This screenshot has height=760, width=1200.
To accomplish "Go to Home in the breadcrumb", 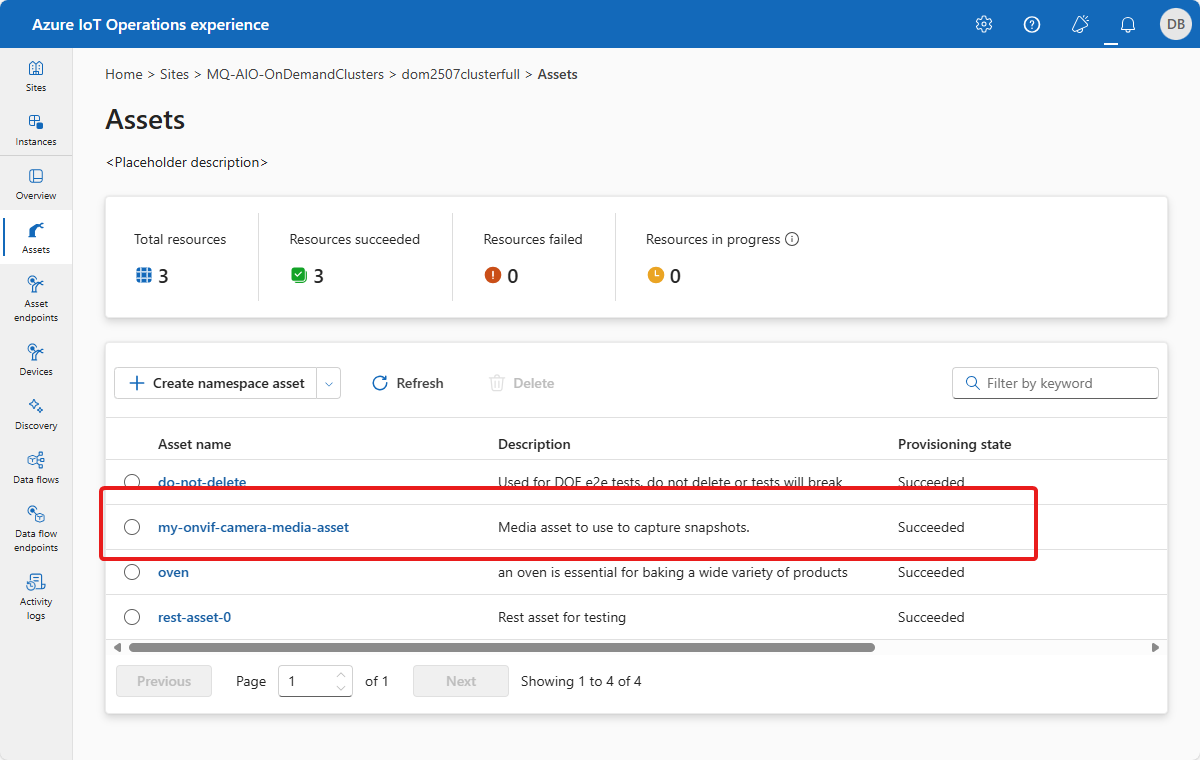I will [124, 74].
